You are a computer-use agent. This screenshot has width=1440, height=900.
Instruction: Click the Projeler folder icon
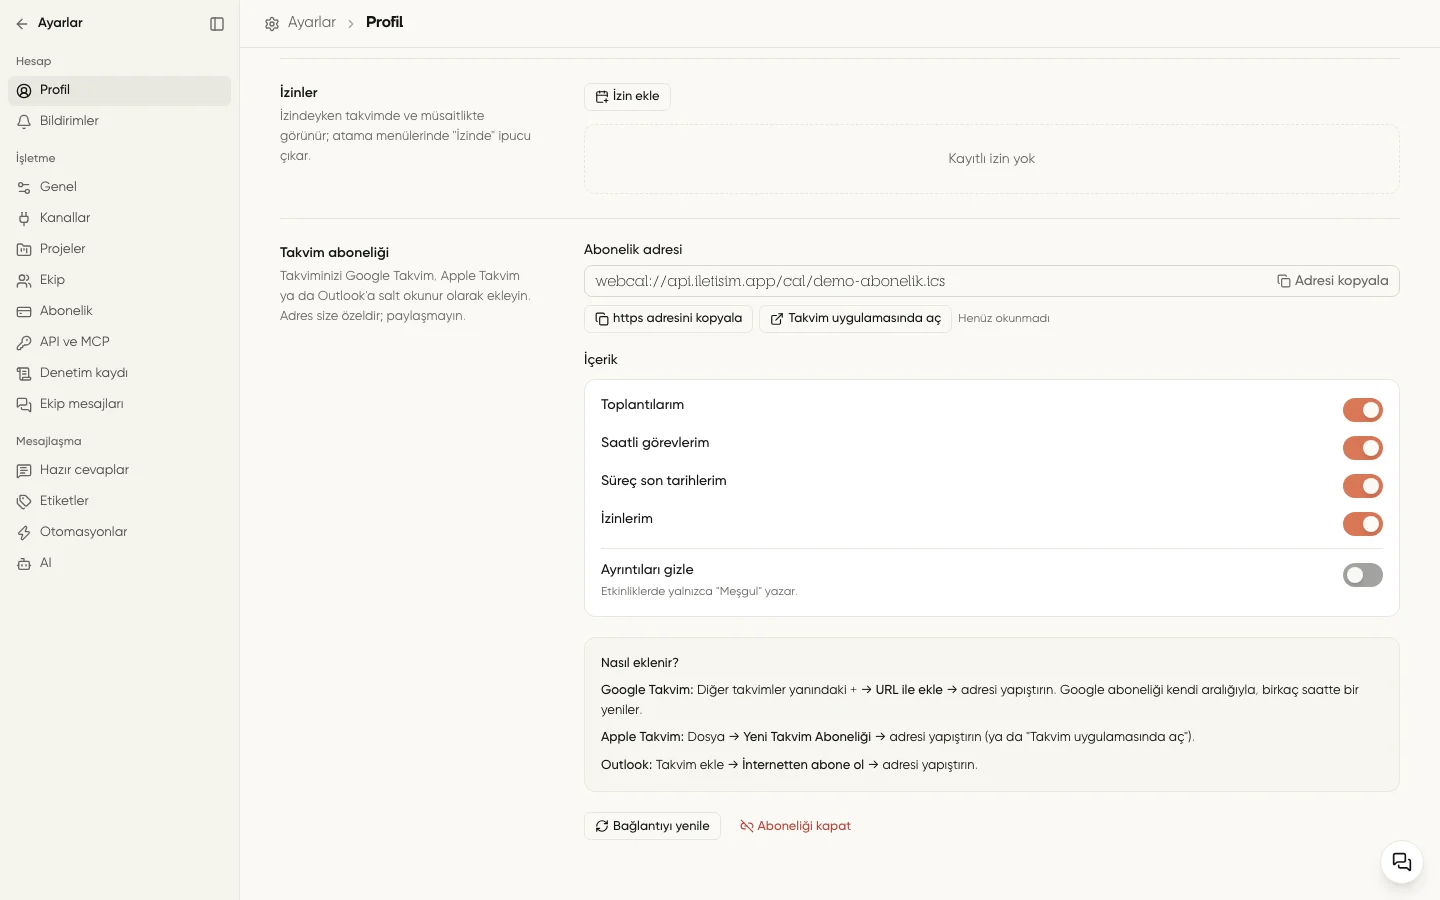(24, 250)
